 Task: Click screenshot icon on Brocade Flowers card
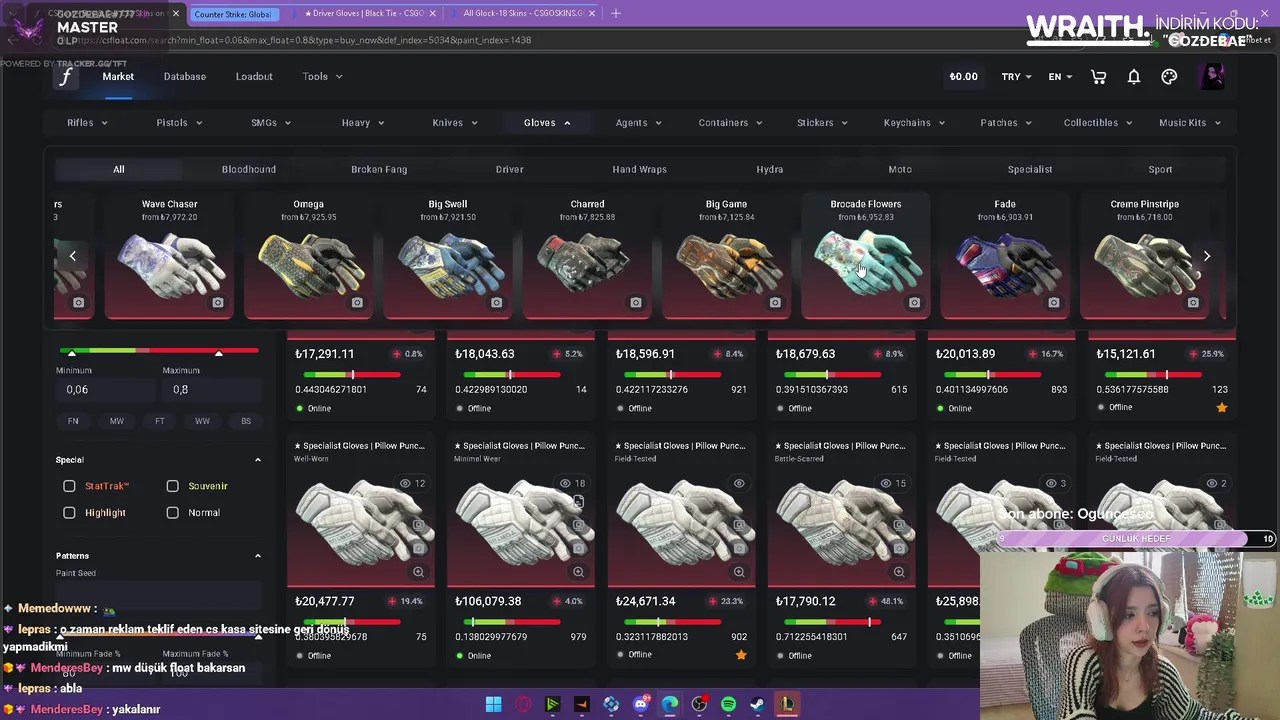coord(914,302)
